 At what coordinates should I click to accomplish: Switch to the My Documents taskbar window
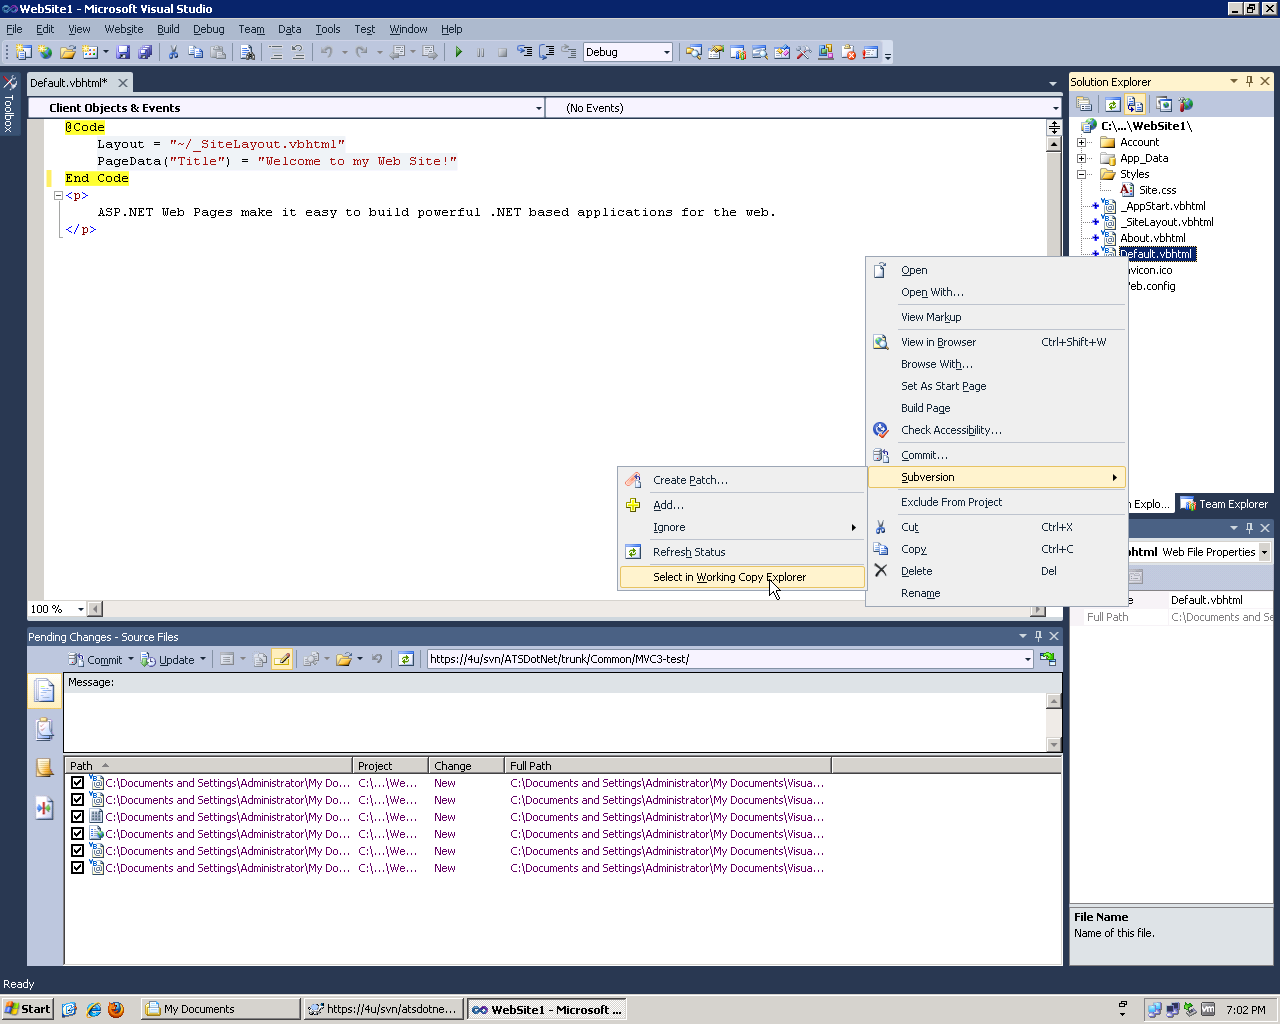220,1009
